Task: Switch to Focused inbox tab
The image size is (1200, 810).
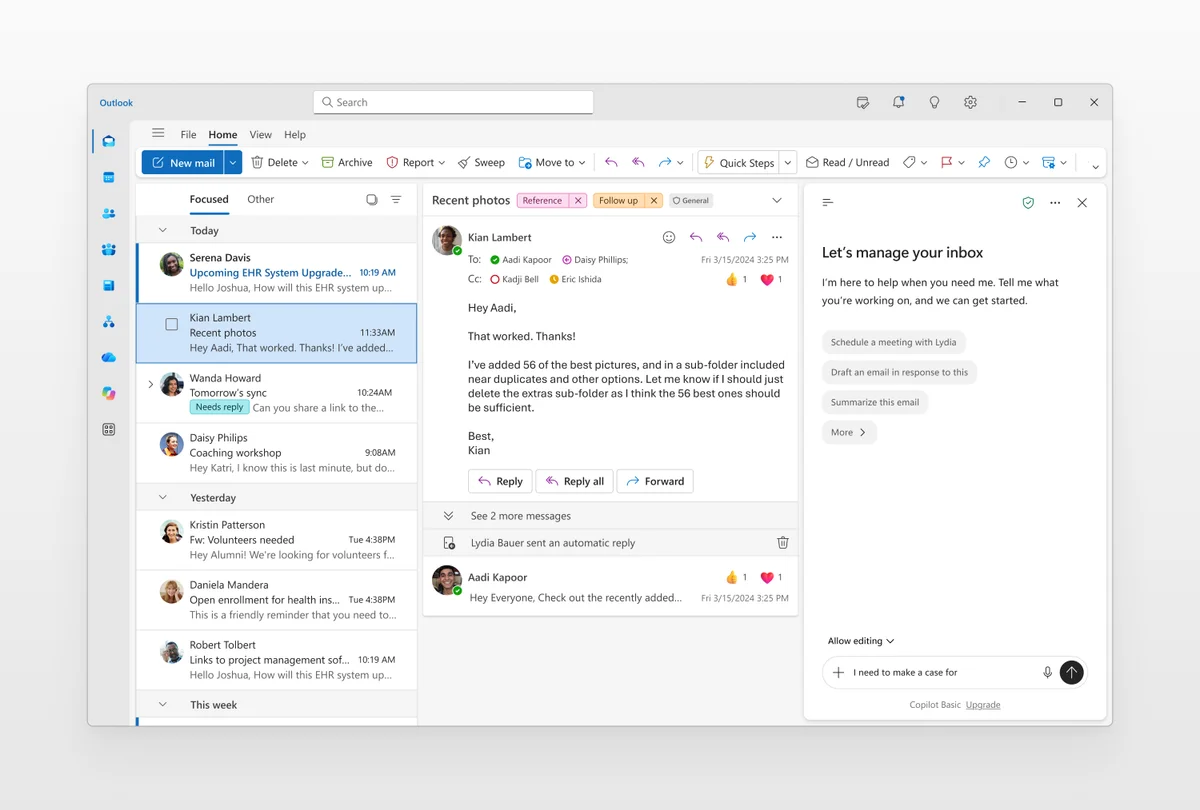Action: tap(209, 199)
